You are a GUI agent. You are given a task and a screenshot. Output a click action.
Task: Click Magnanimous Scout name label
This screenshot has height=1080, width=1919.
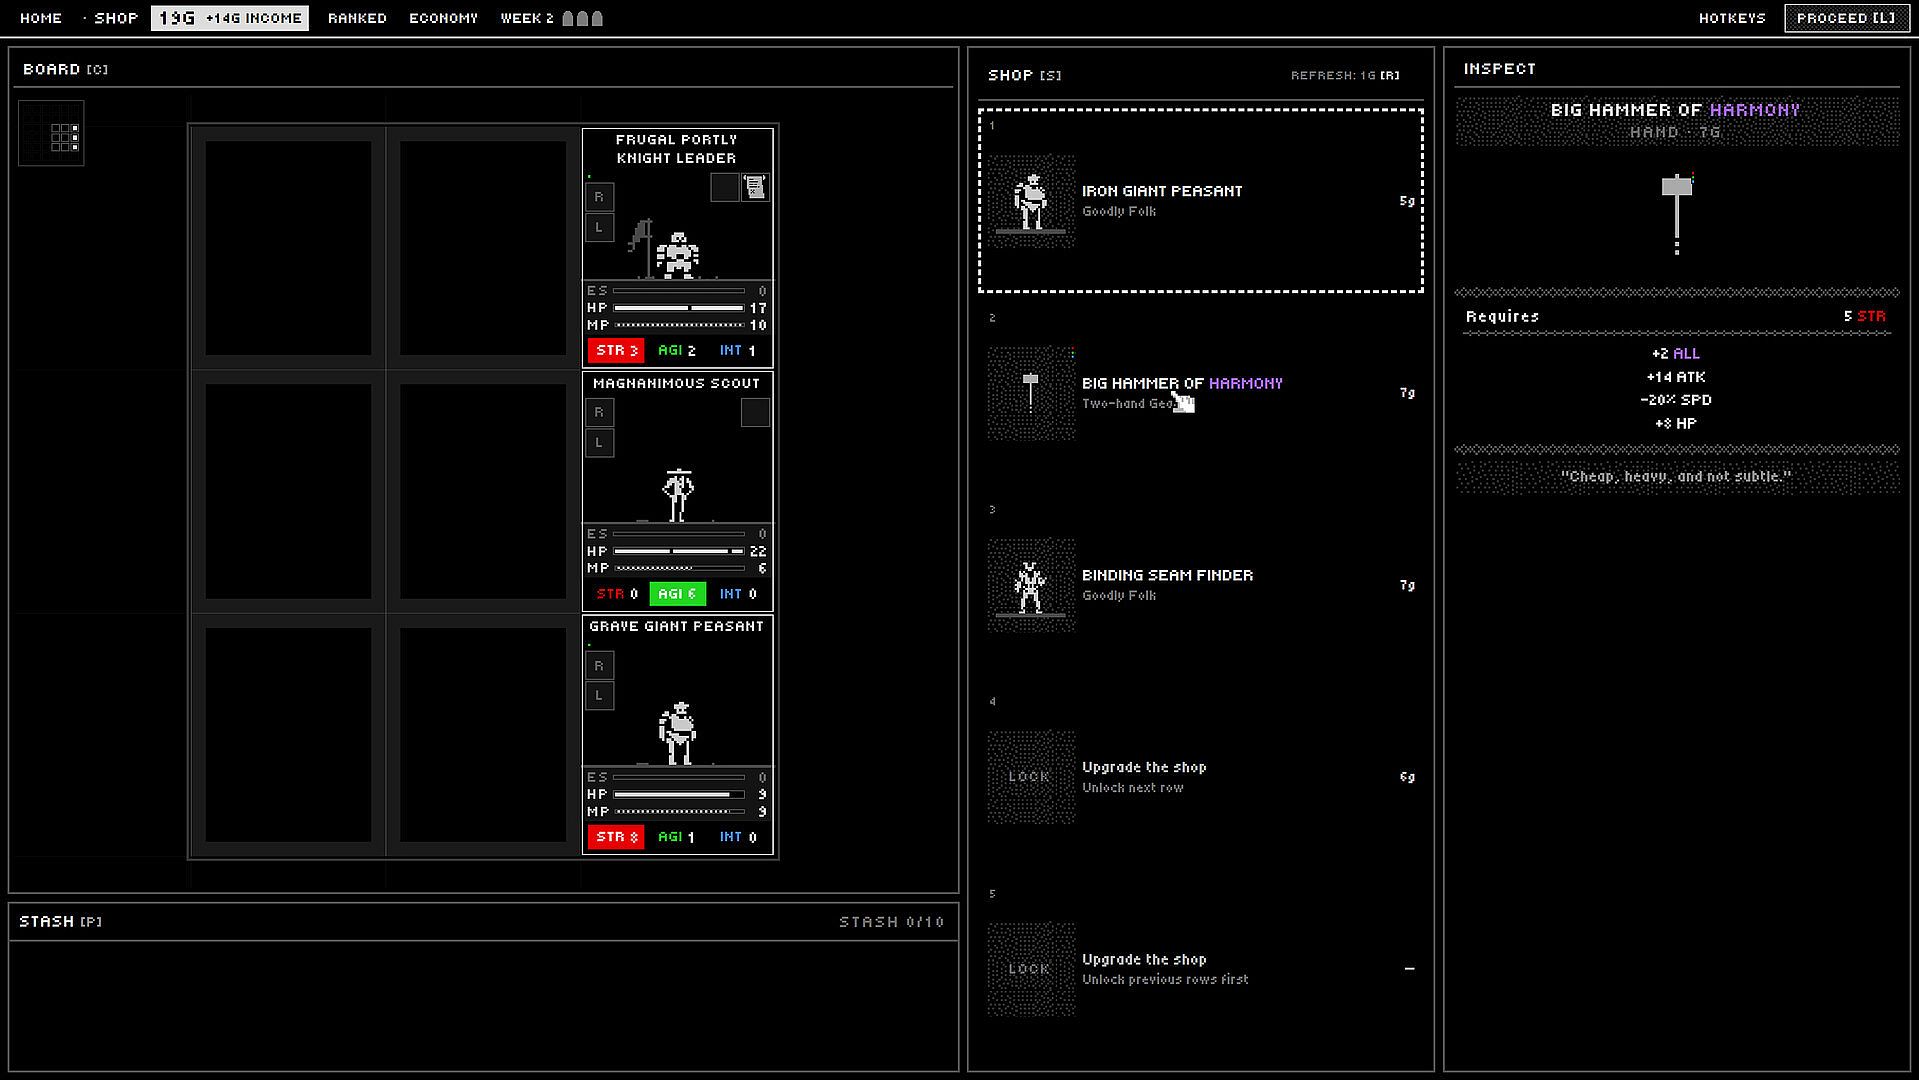pyautogui.click(x=677, y=383)
